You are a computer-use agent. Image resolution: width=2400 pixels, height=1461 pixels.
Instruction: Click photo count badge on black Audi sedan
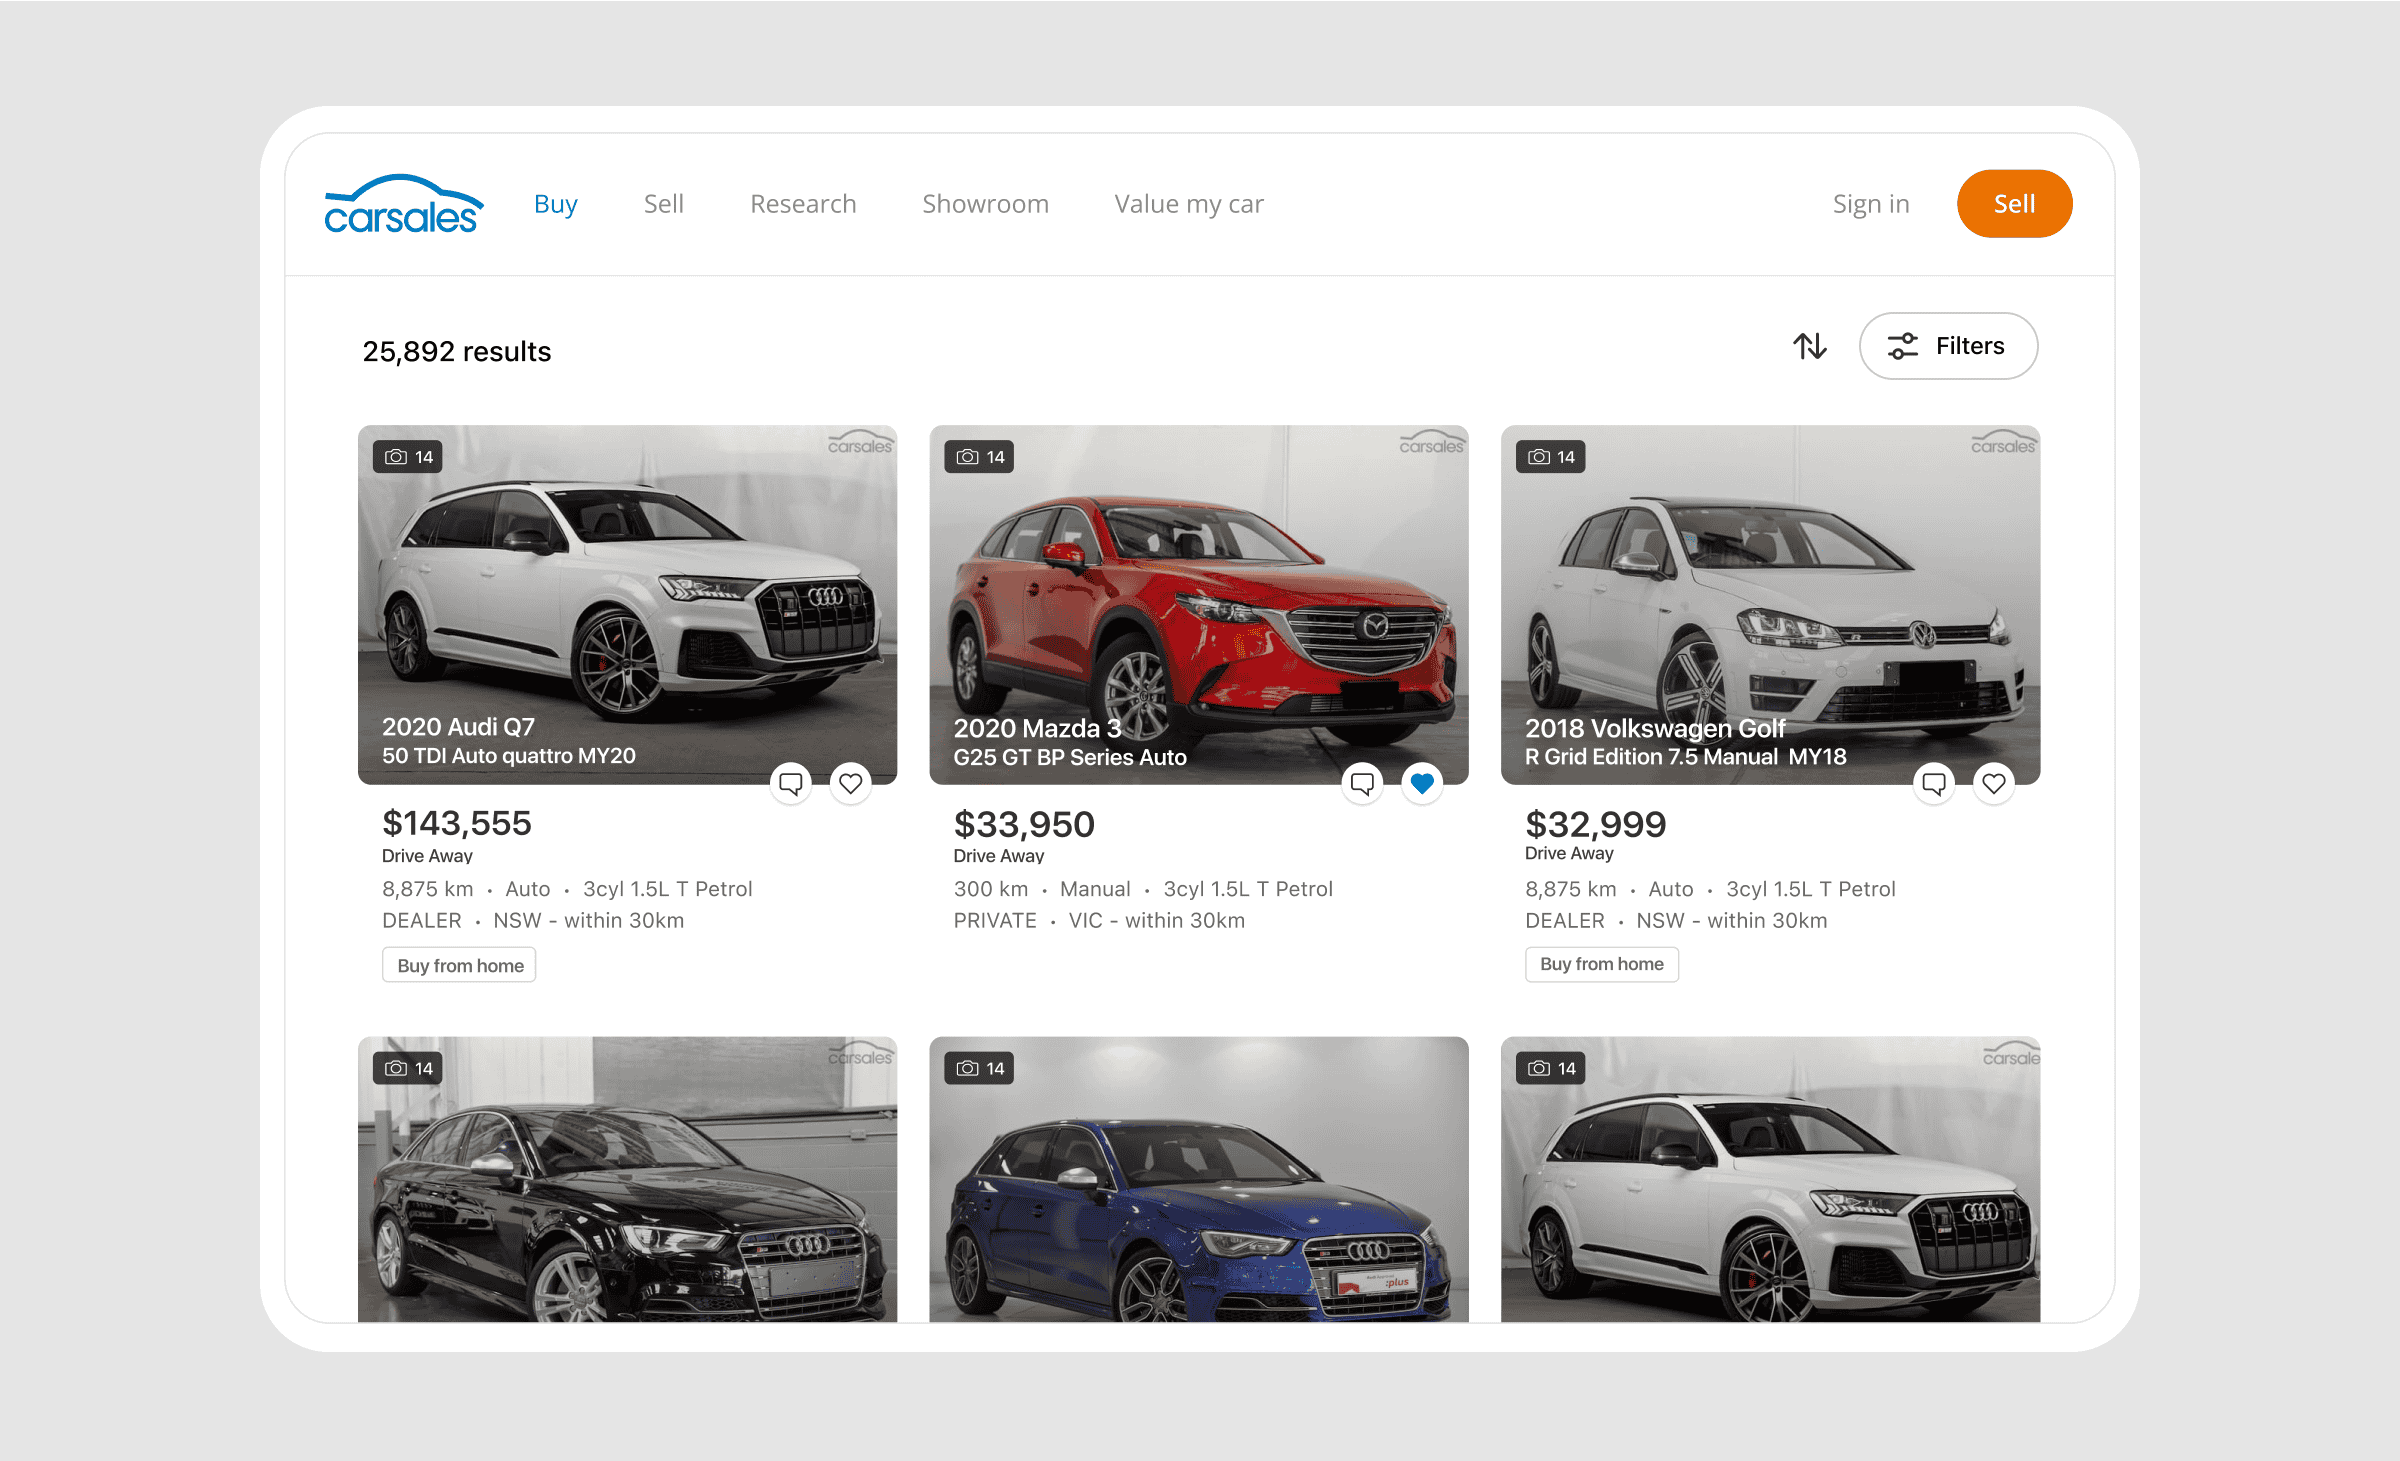408,1068
